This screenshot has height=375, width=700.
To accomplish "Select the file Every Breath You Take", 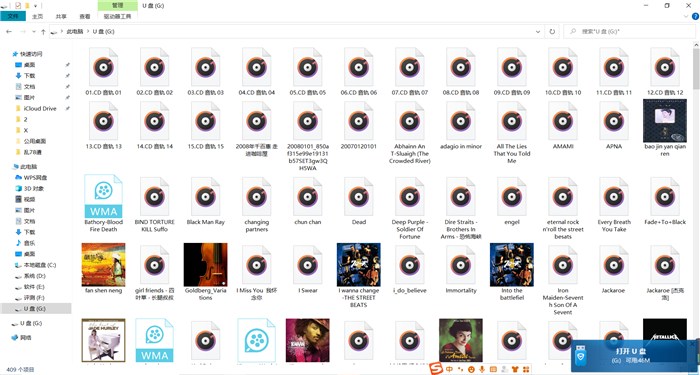I will [614, 204].
